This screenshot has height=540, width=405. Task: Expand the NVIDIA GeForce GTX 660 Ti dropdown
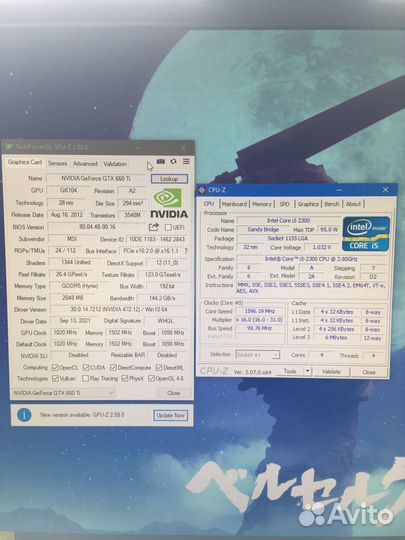63,393
